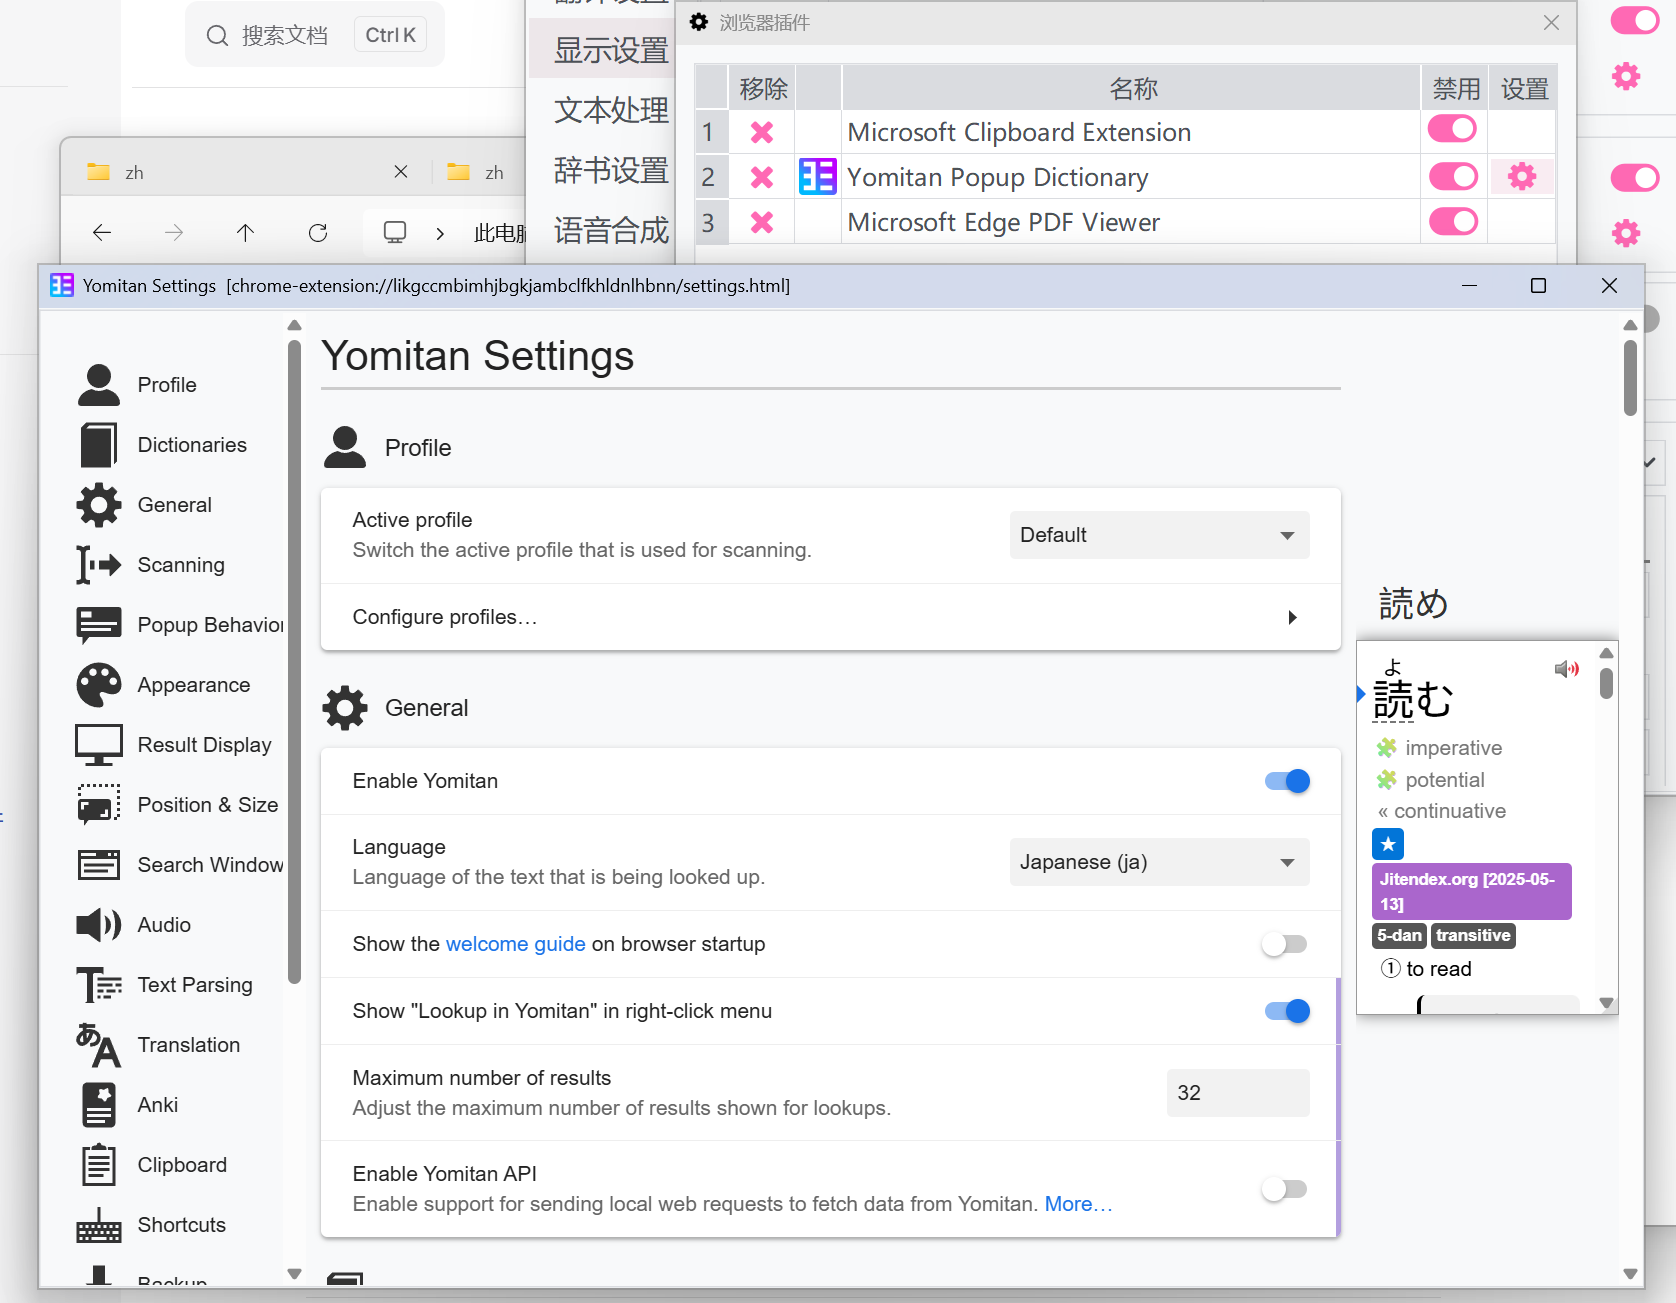The width and height of the screenshot is (1676, 1303).
Task: Open 语音合成 menu item
Action: click(x=611, y=230)
